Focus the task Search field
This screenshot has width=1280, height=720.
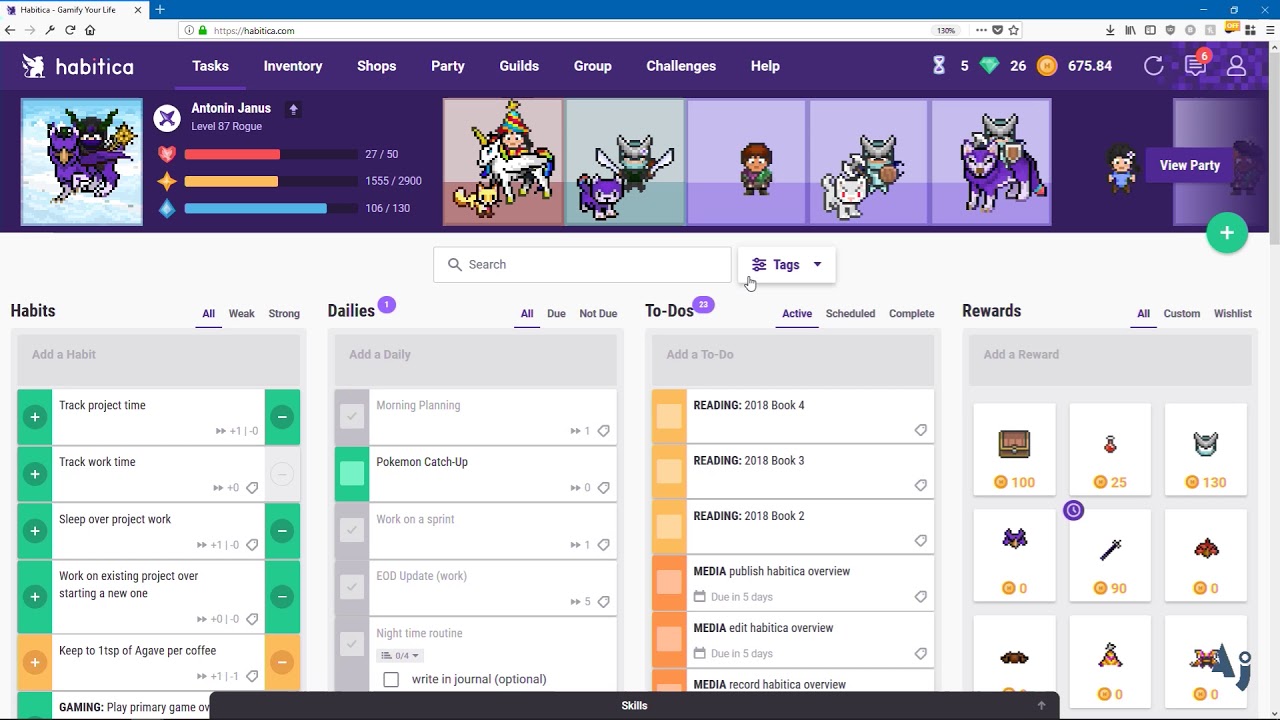[x=582, y=265]
